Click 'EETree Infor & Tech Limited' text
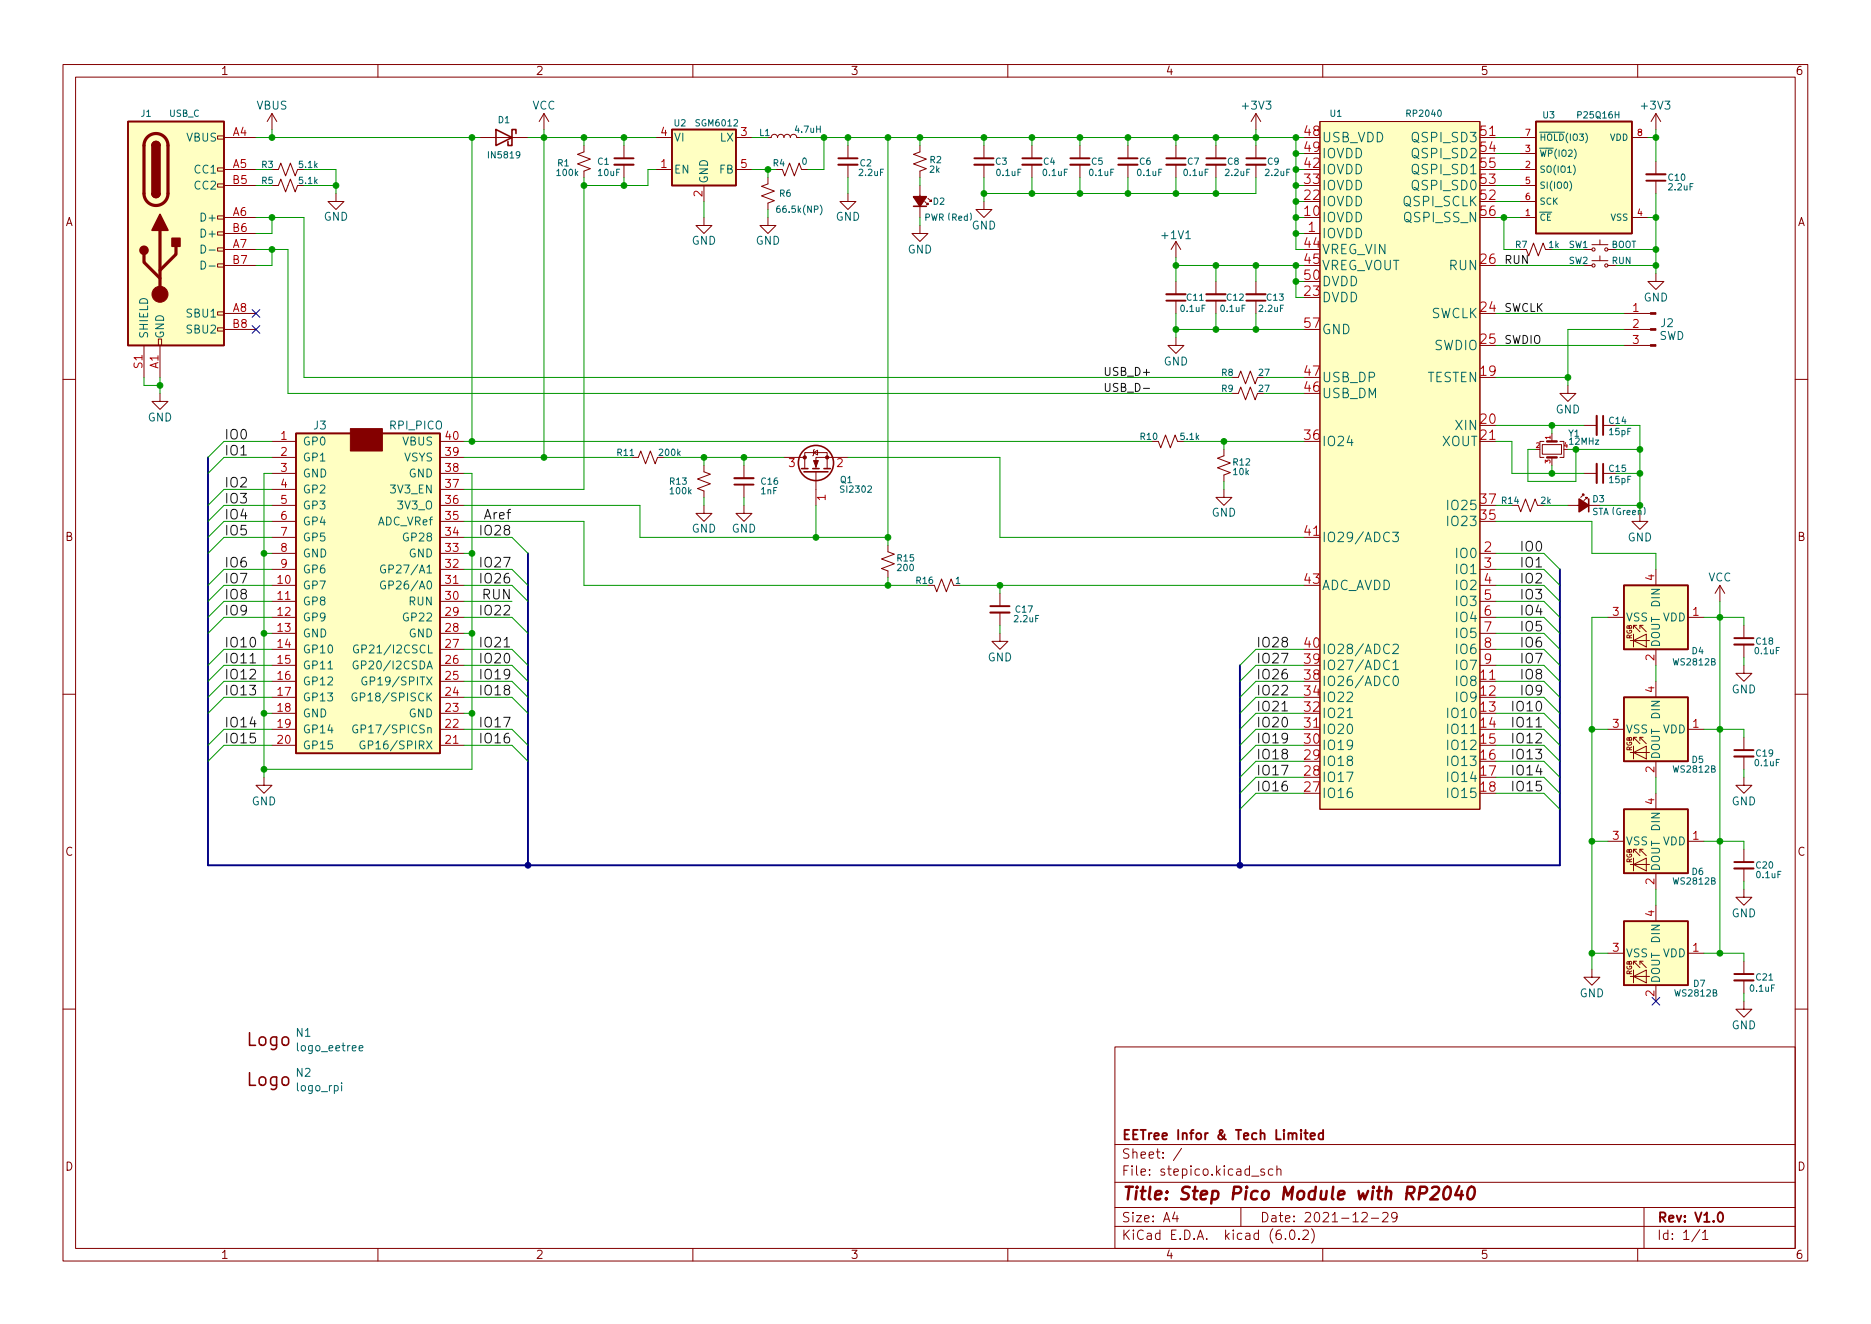Screen dimensions: 1871x1324 [x=1223, y=1135]
